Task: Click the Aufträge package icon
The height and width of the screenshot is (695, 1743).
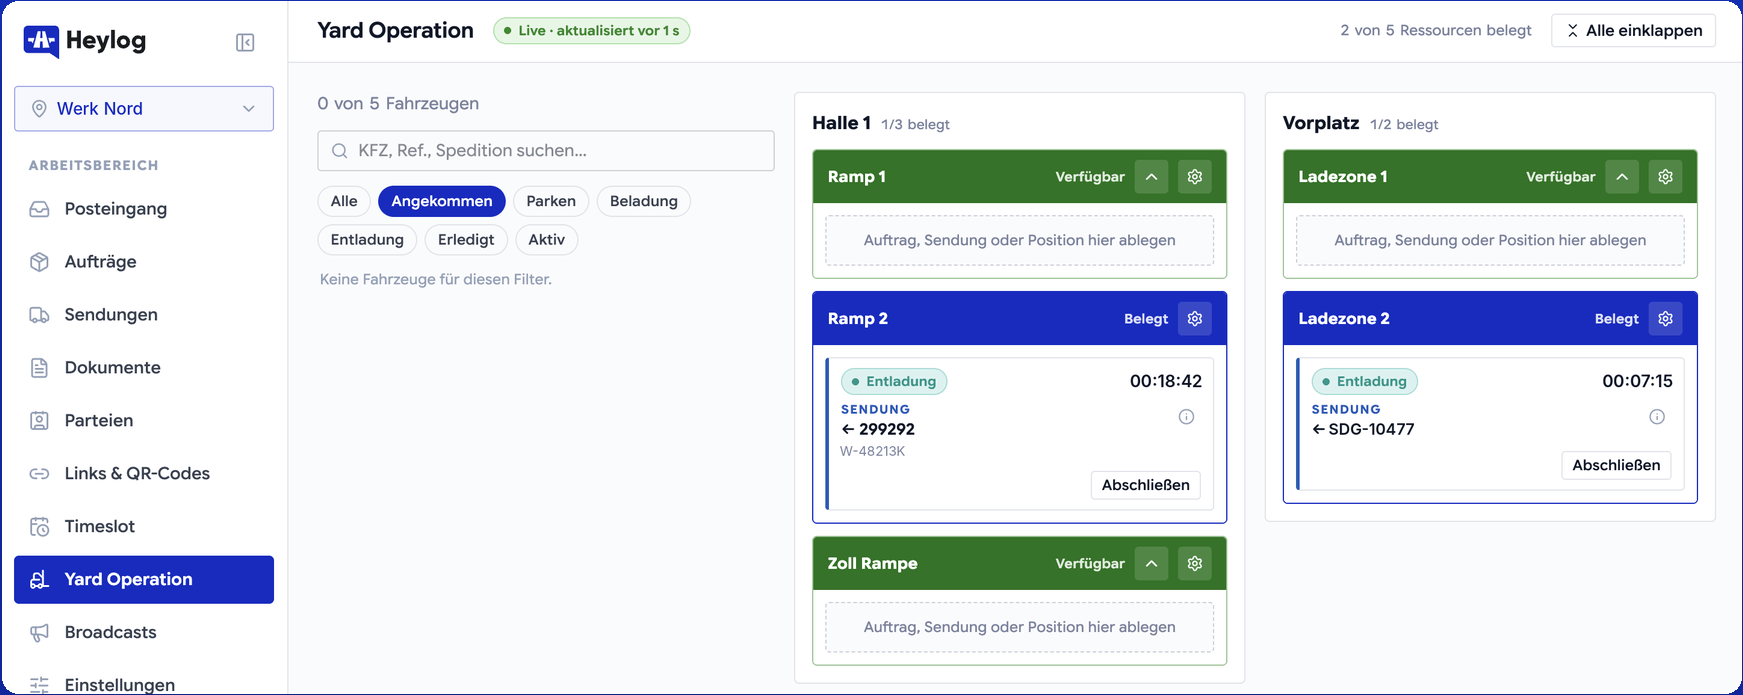Action: tap(39, 262)
